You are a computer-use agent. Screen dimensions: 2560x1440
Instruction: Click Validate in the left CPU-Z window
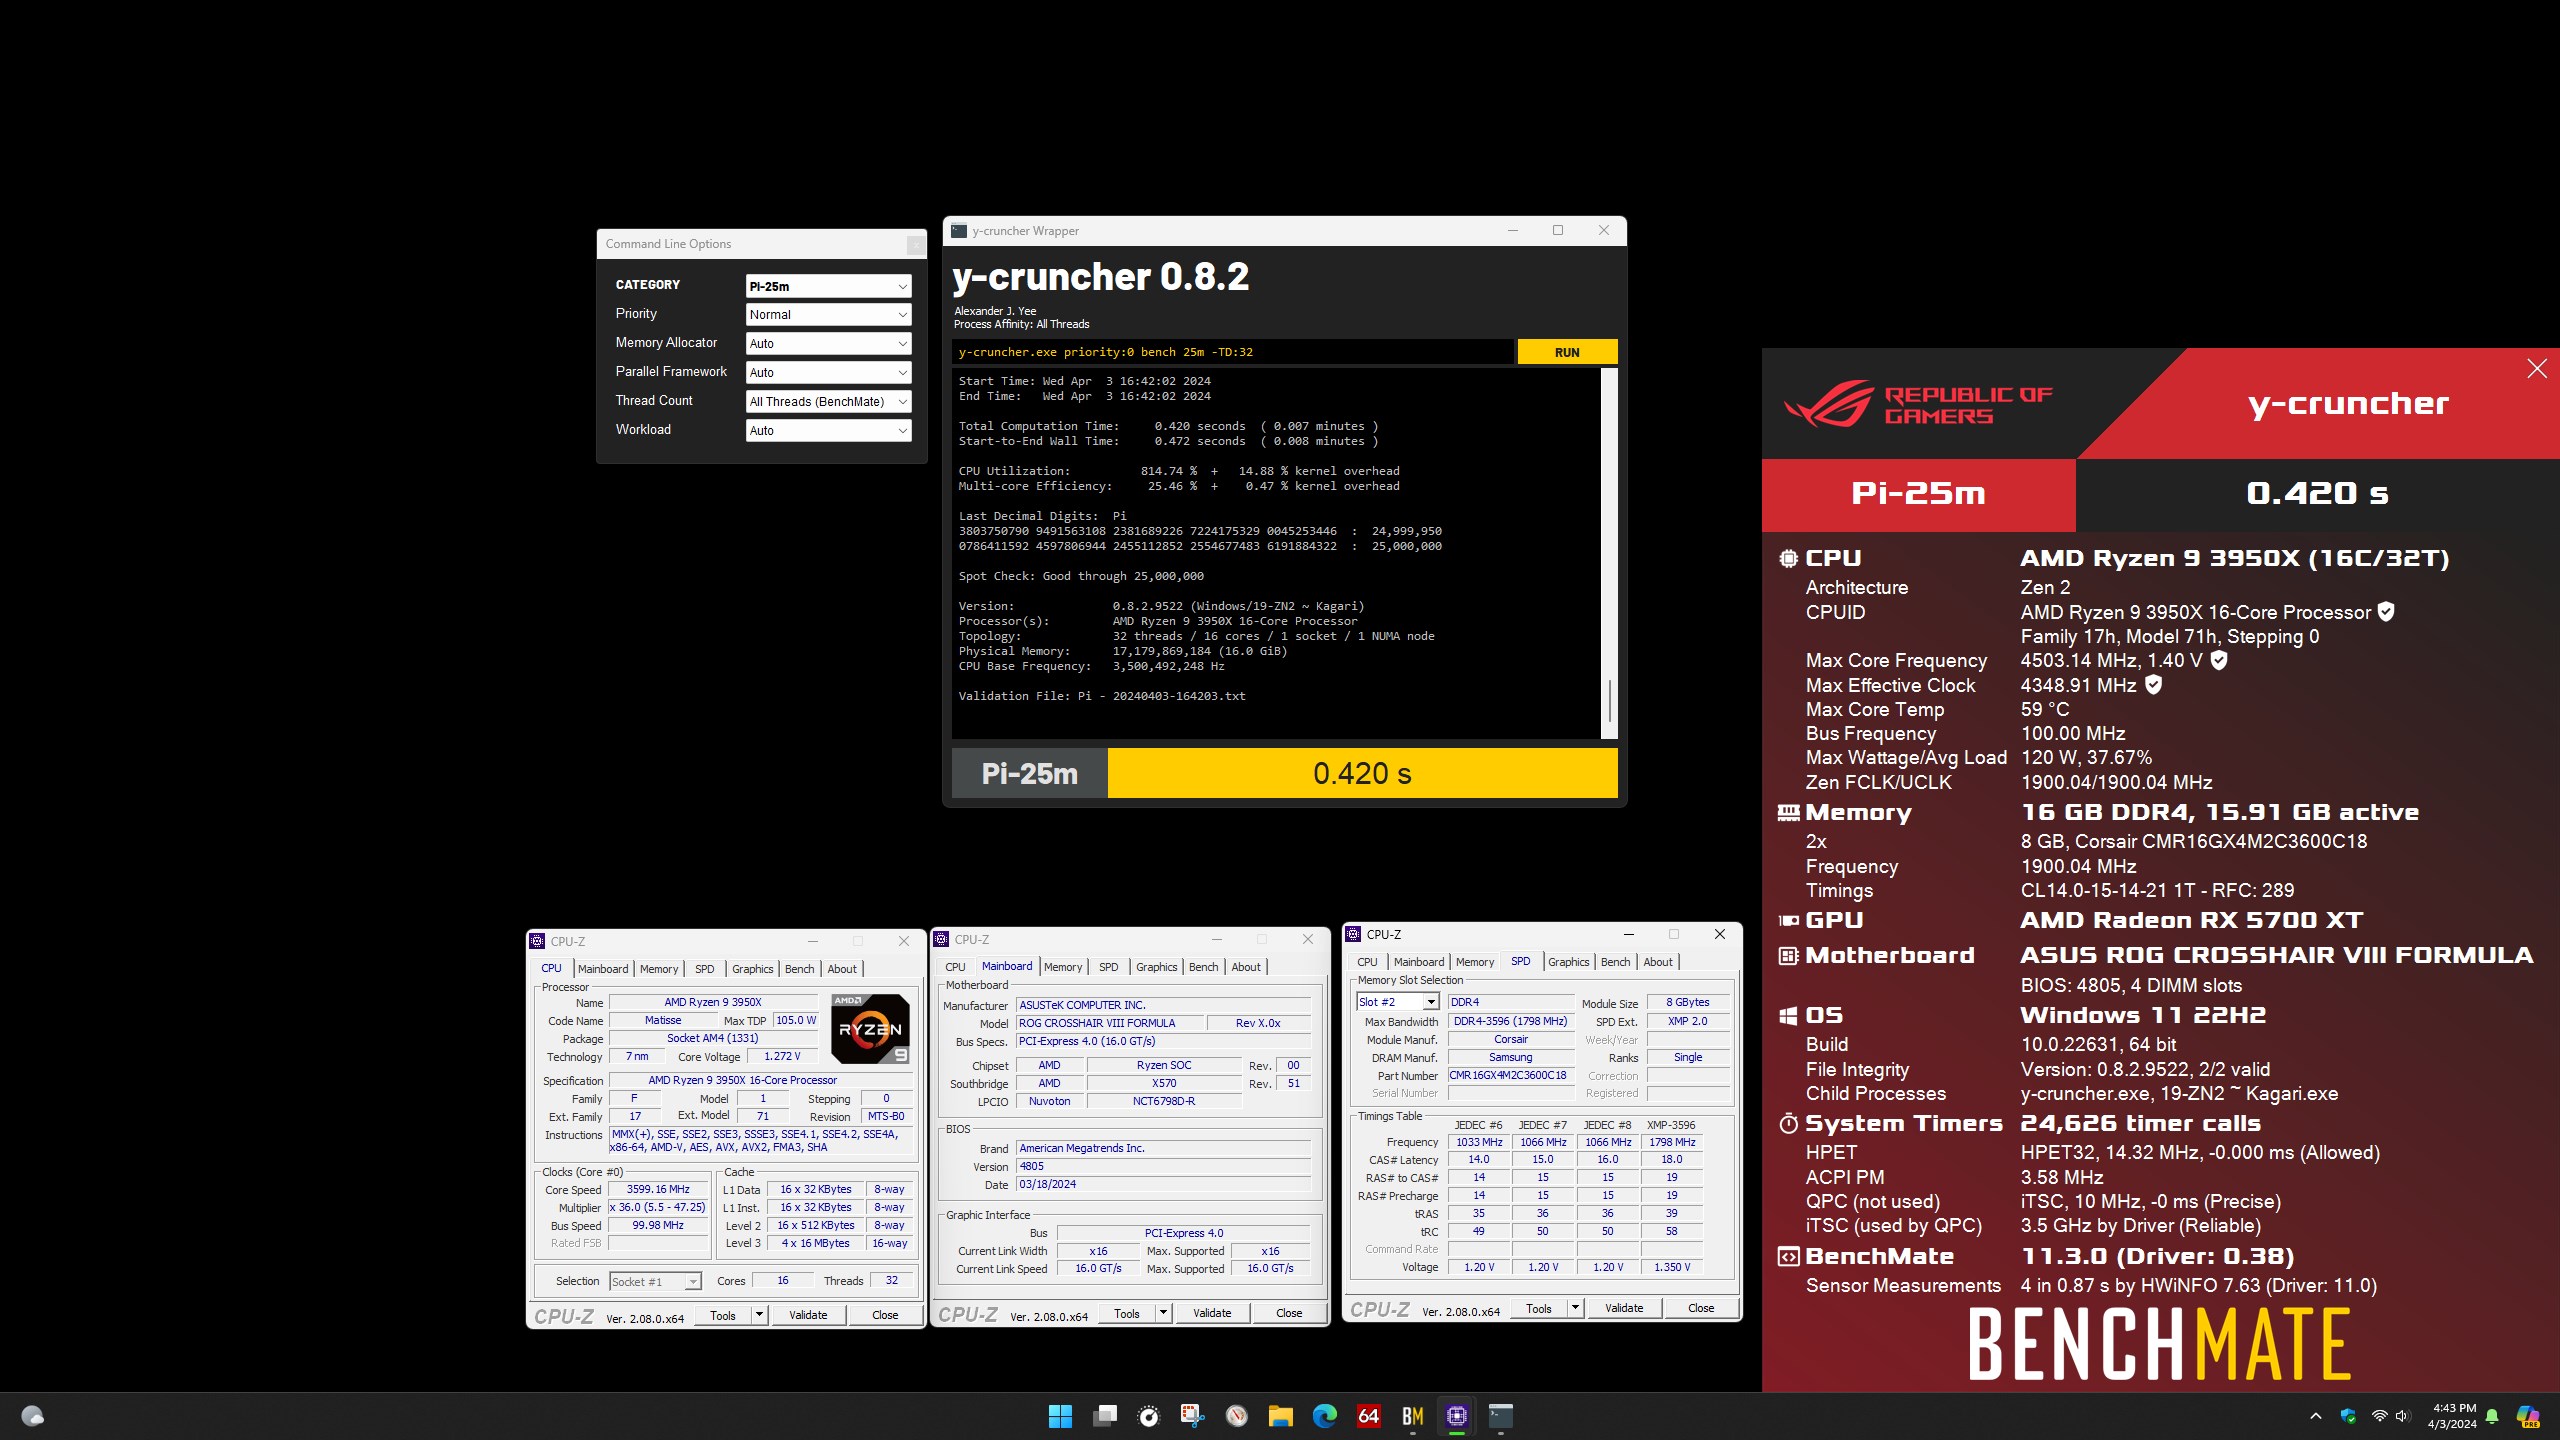808,1315
